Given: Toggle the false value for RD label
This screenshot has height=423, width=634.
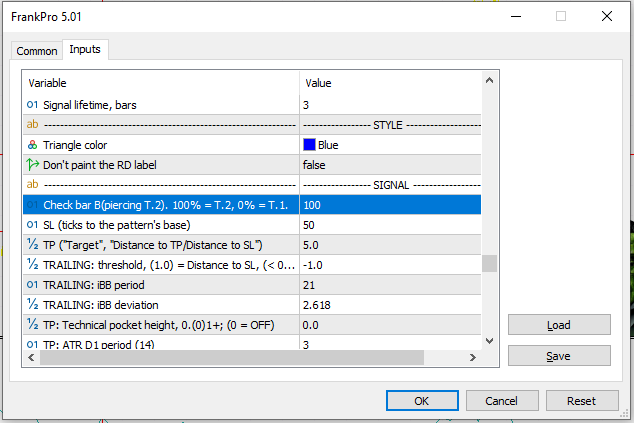Looking at the screenshot, I should click(390, 165).
